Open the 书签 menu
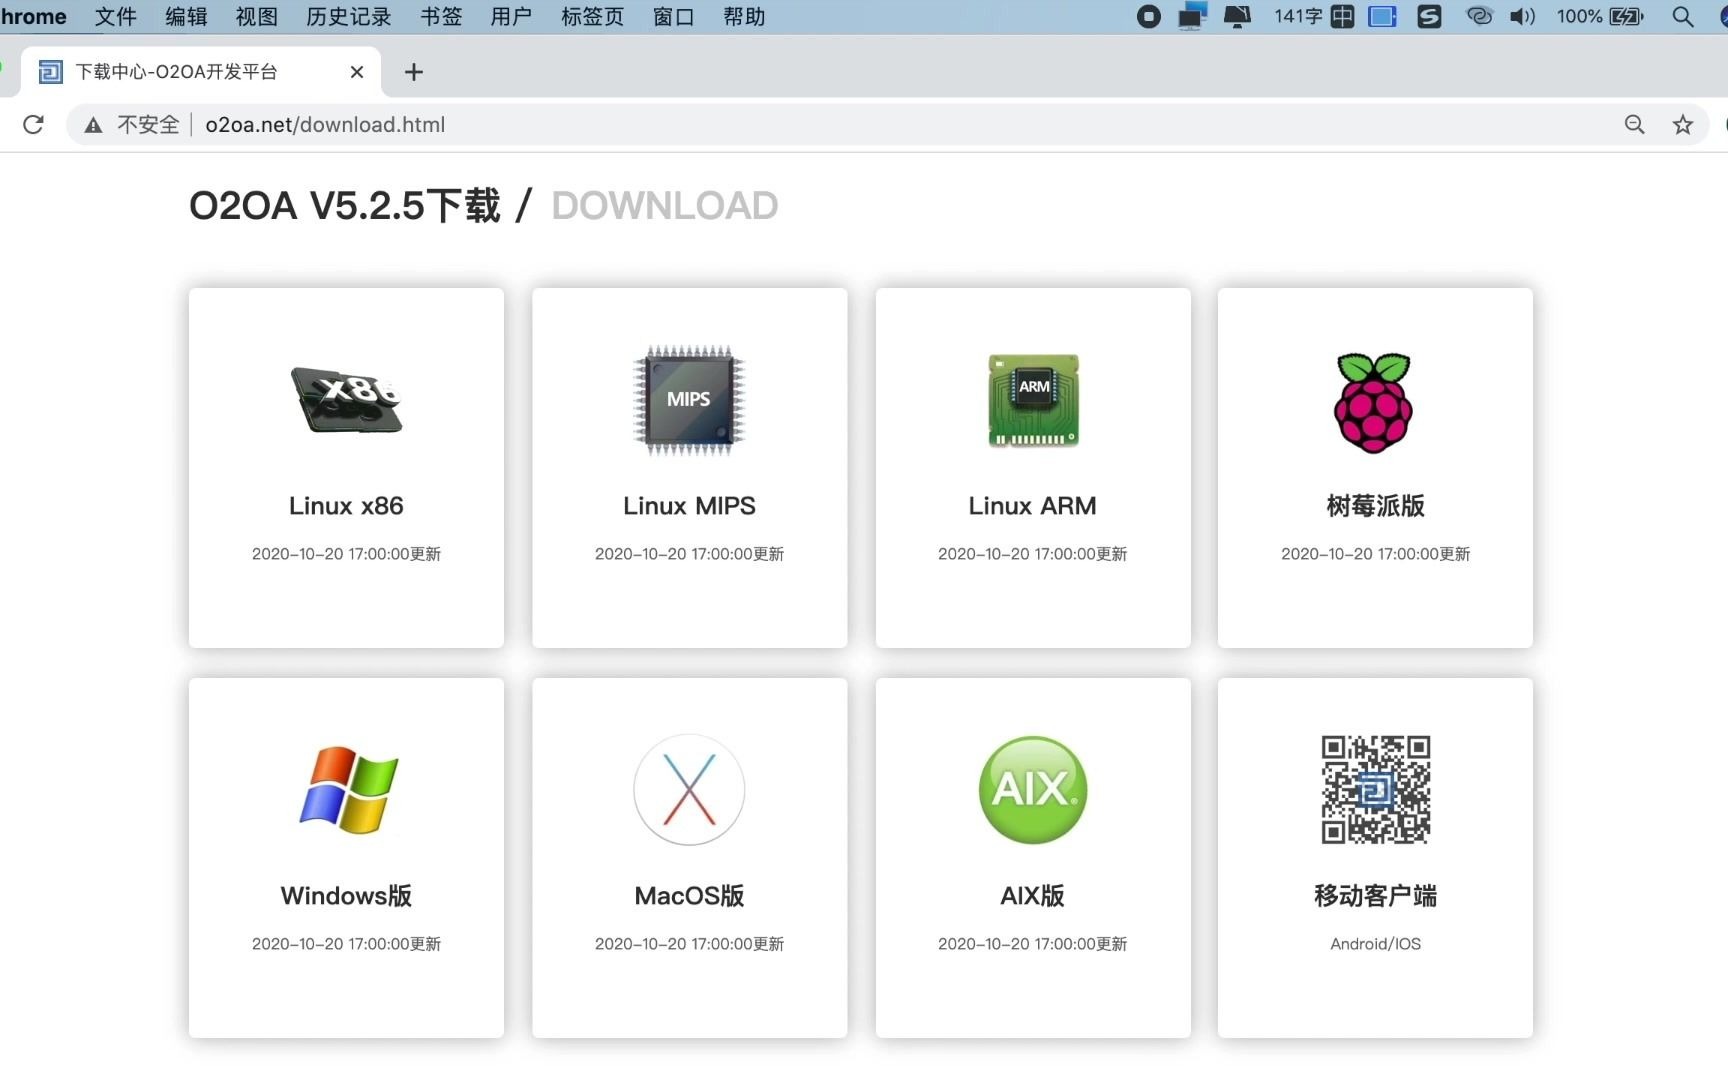 point(441,16)
